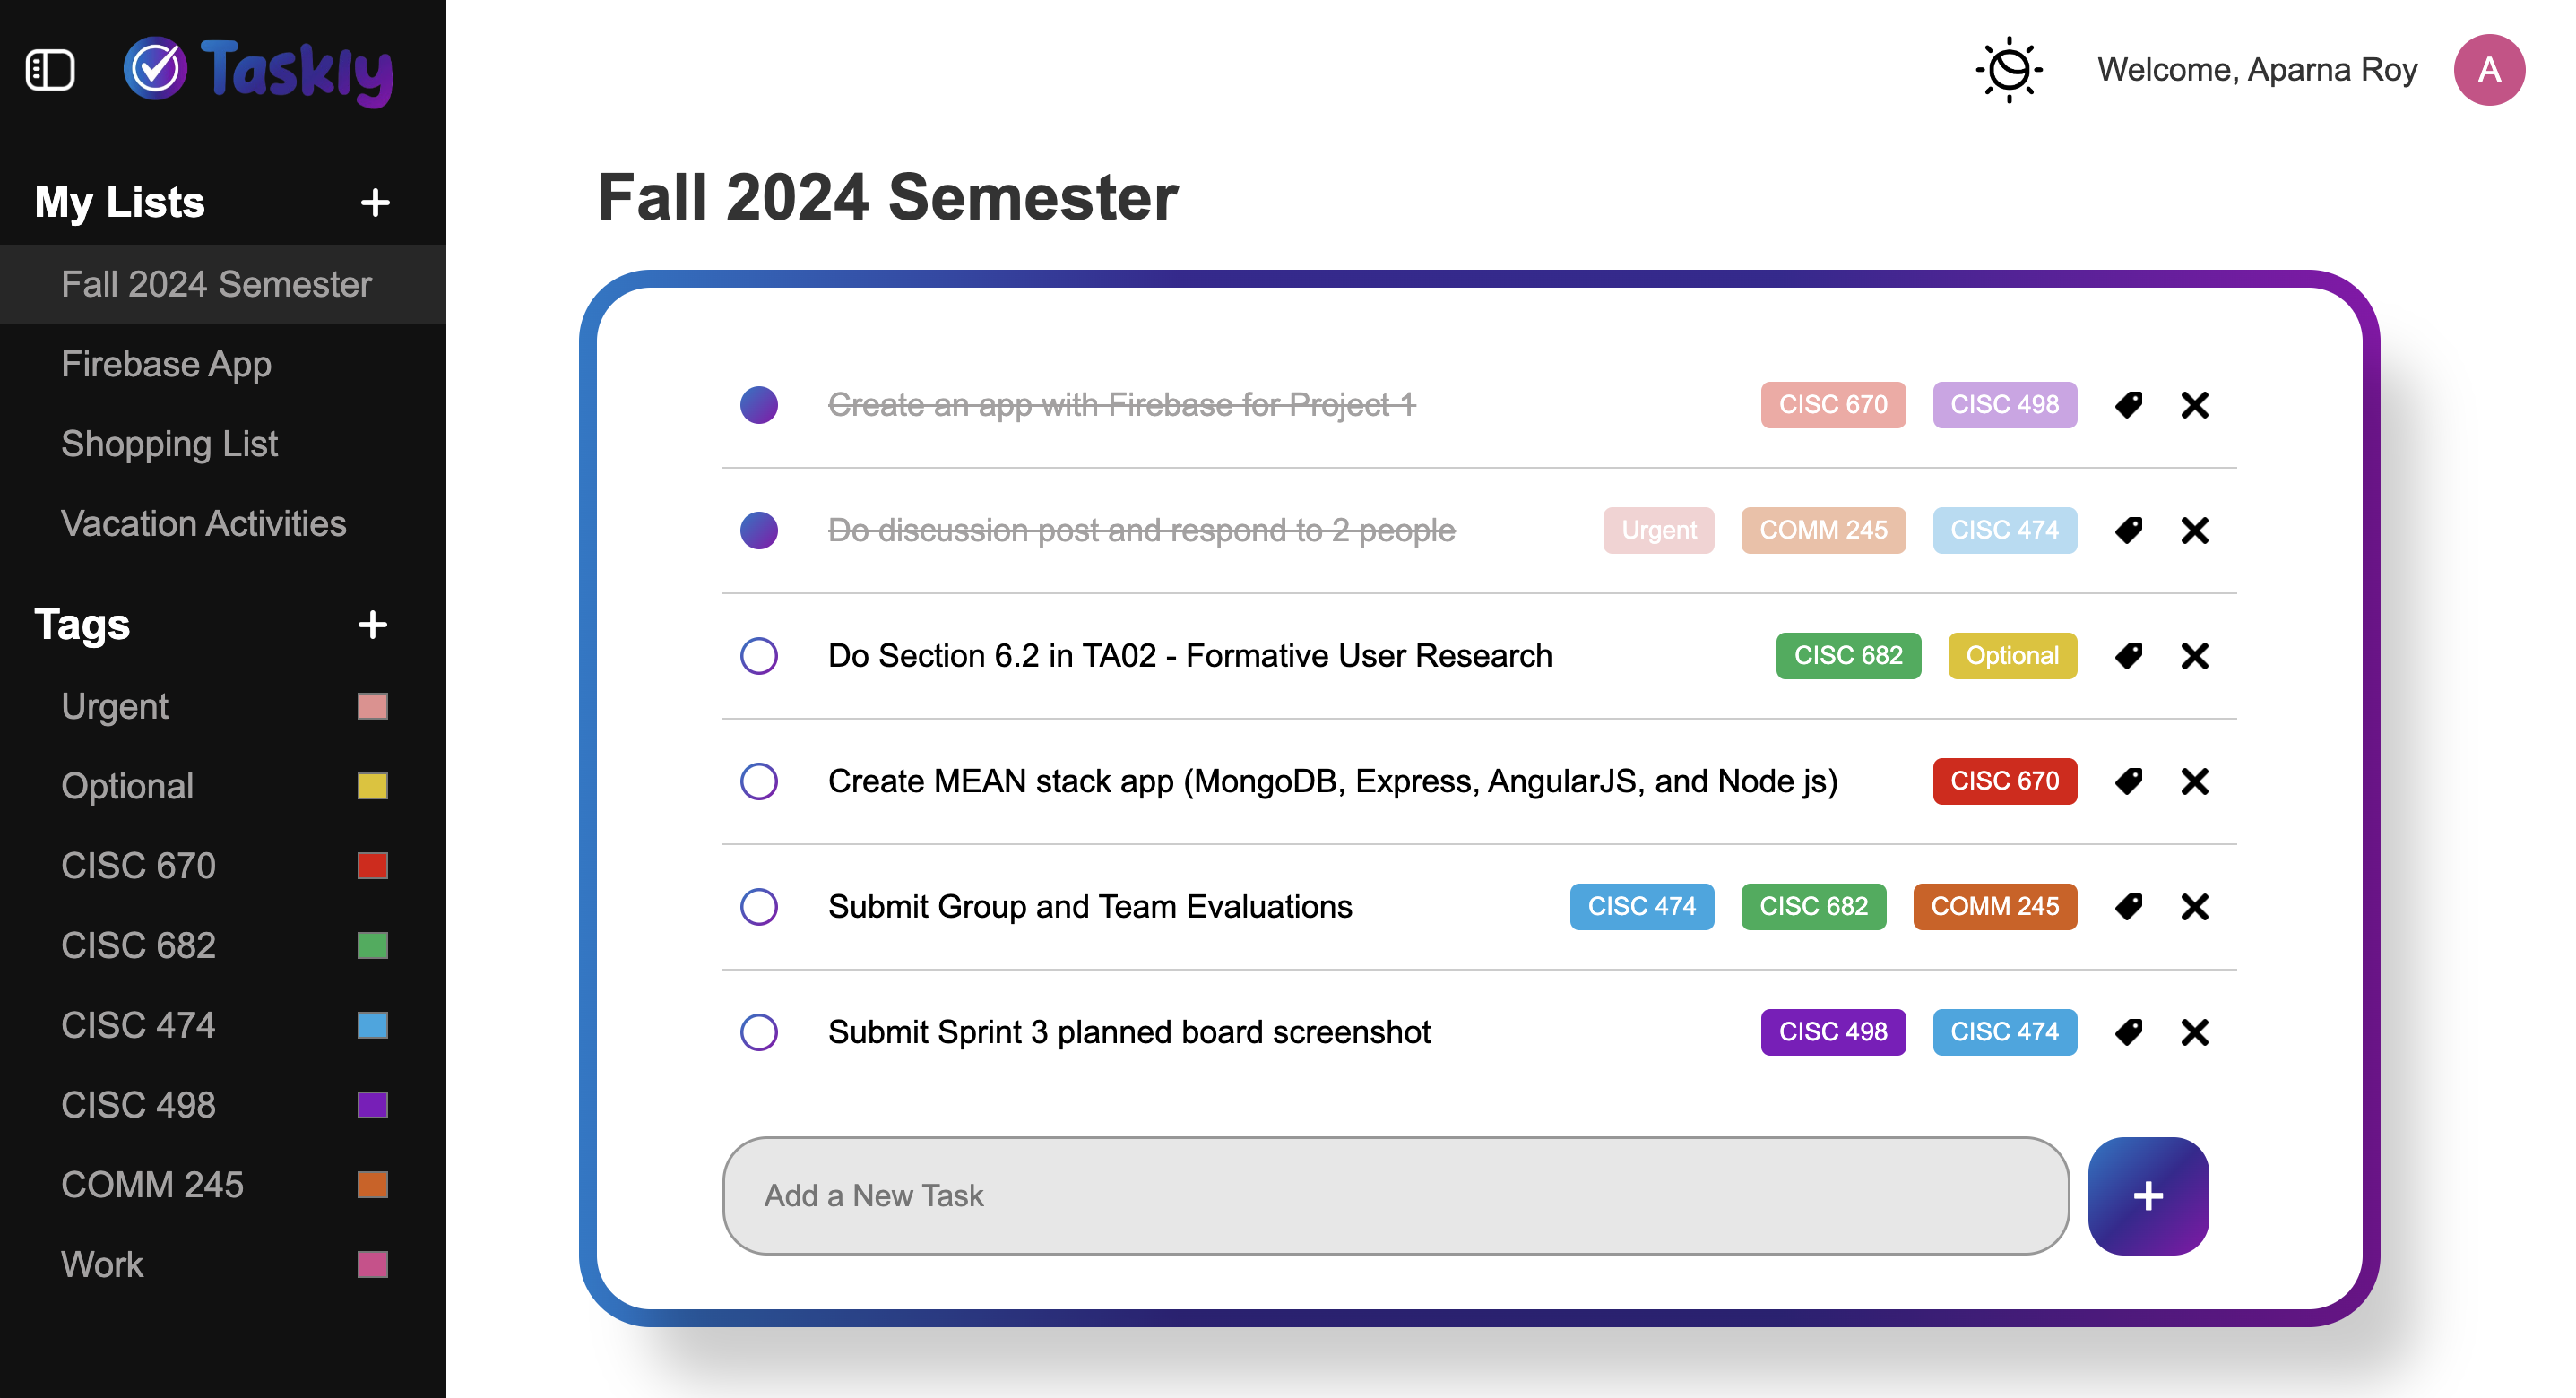Uncheck the completed discussion post task
This screenshot has height=1398, width=2576.
759,530
